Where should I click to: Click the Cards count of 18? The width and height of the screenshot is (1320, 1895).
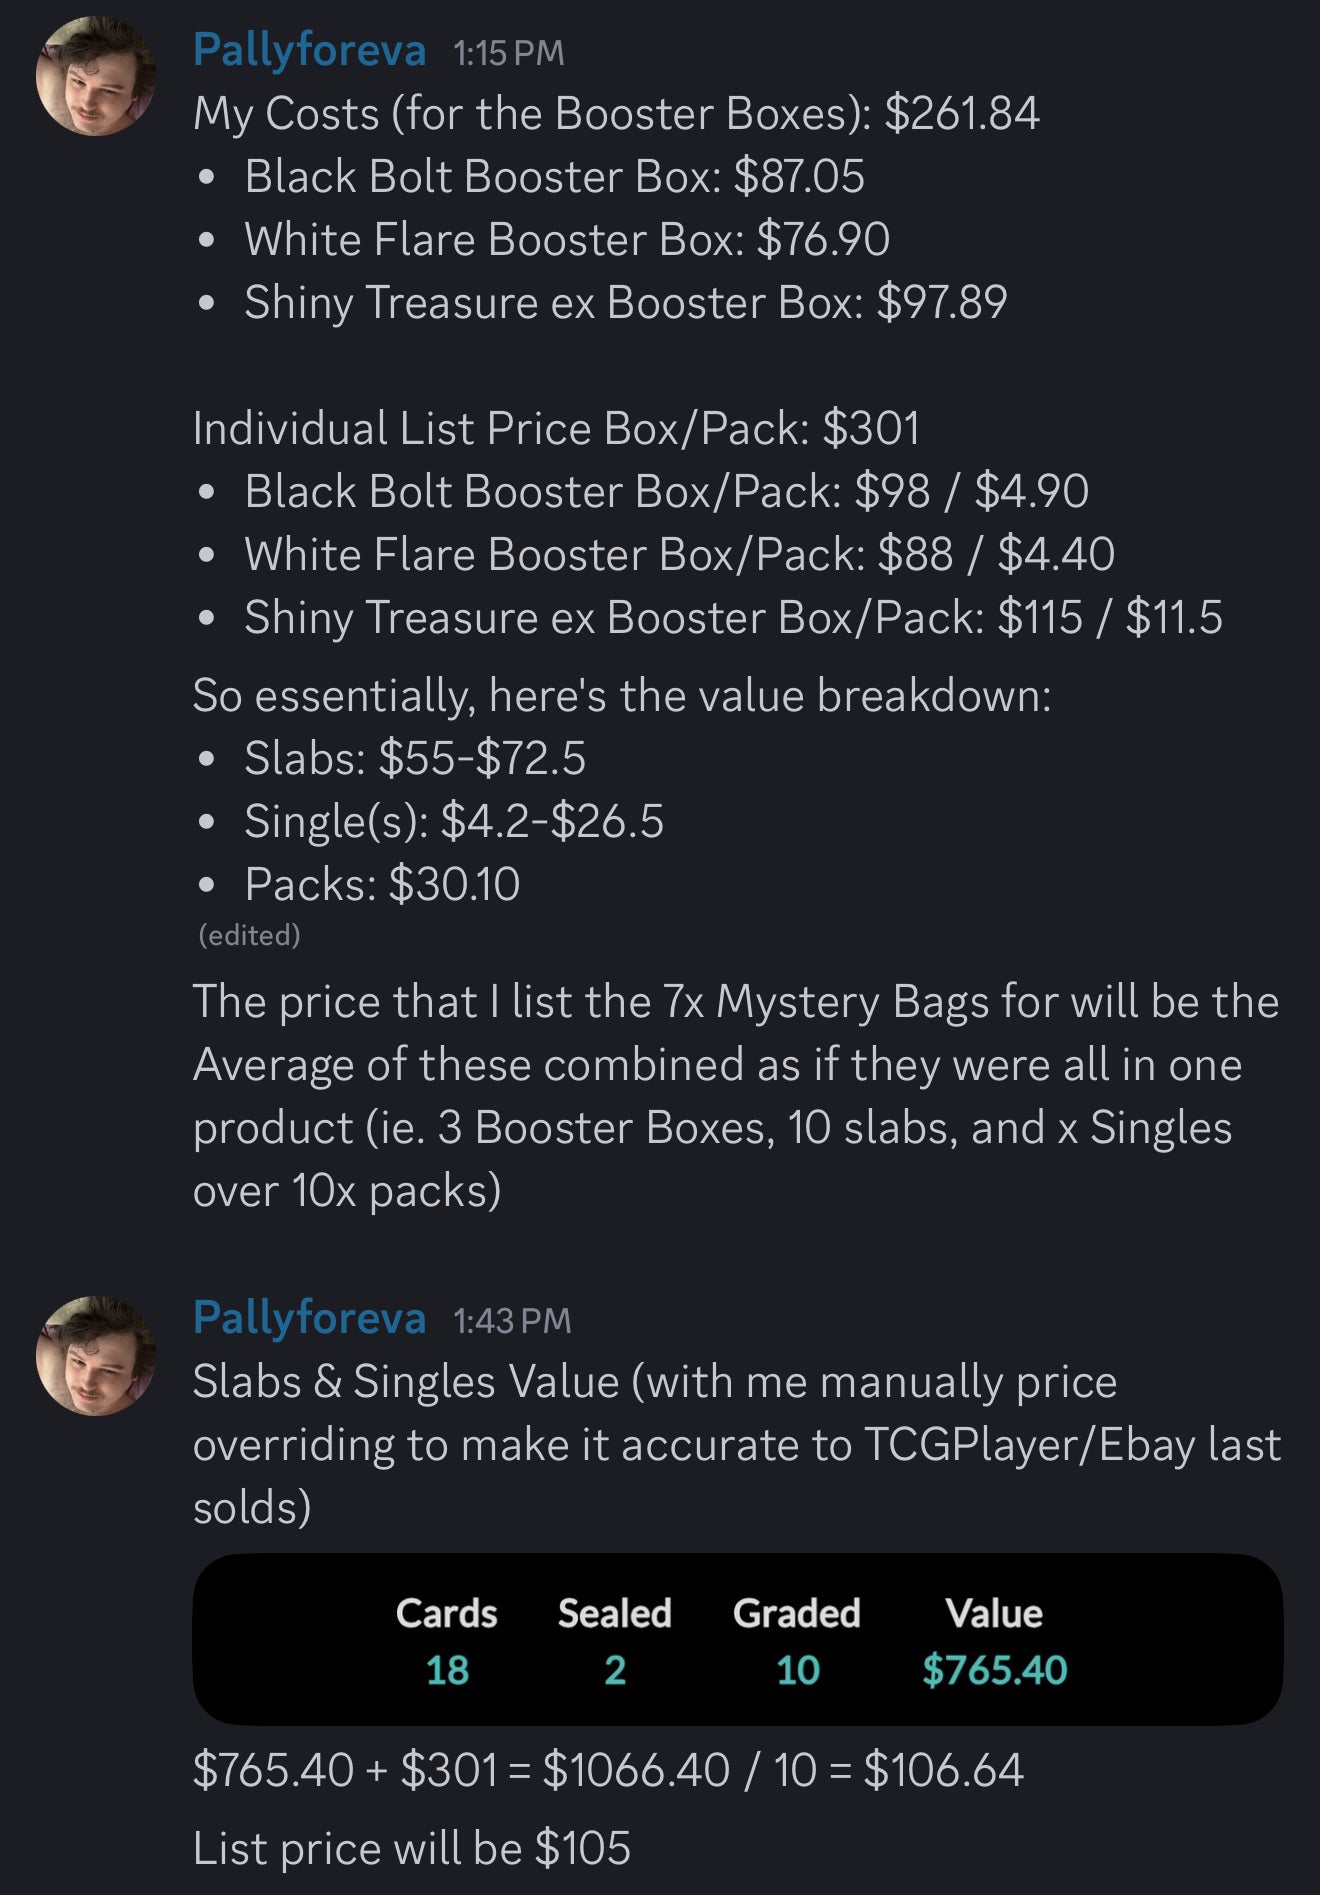pos(447,1670)
